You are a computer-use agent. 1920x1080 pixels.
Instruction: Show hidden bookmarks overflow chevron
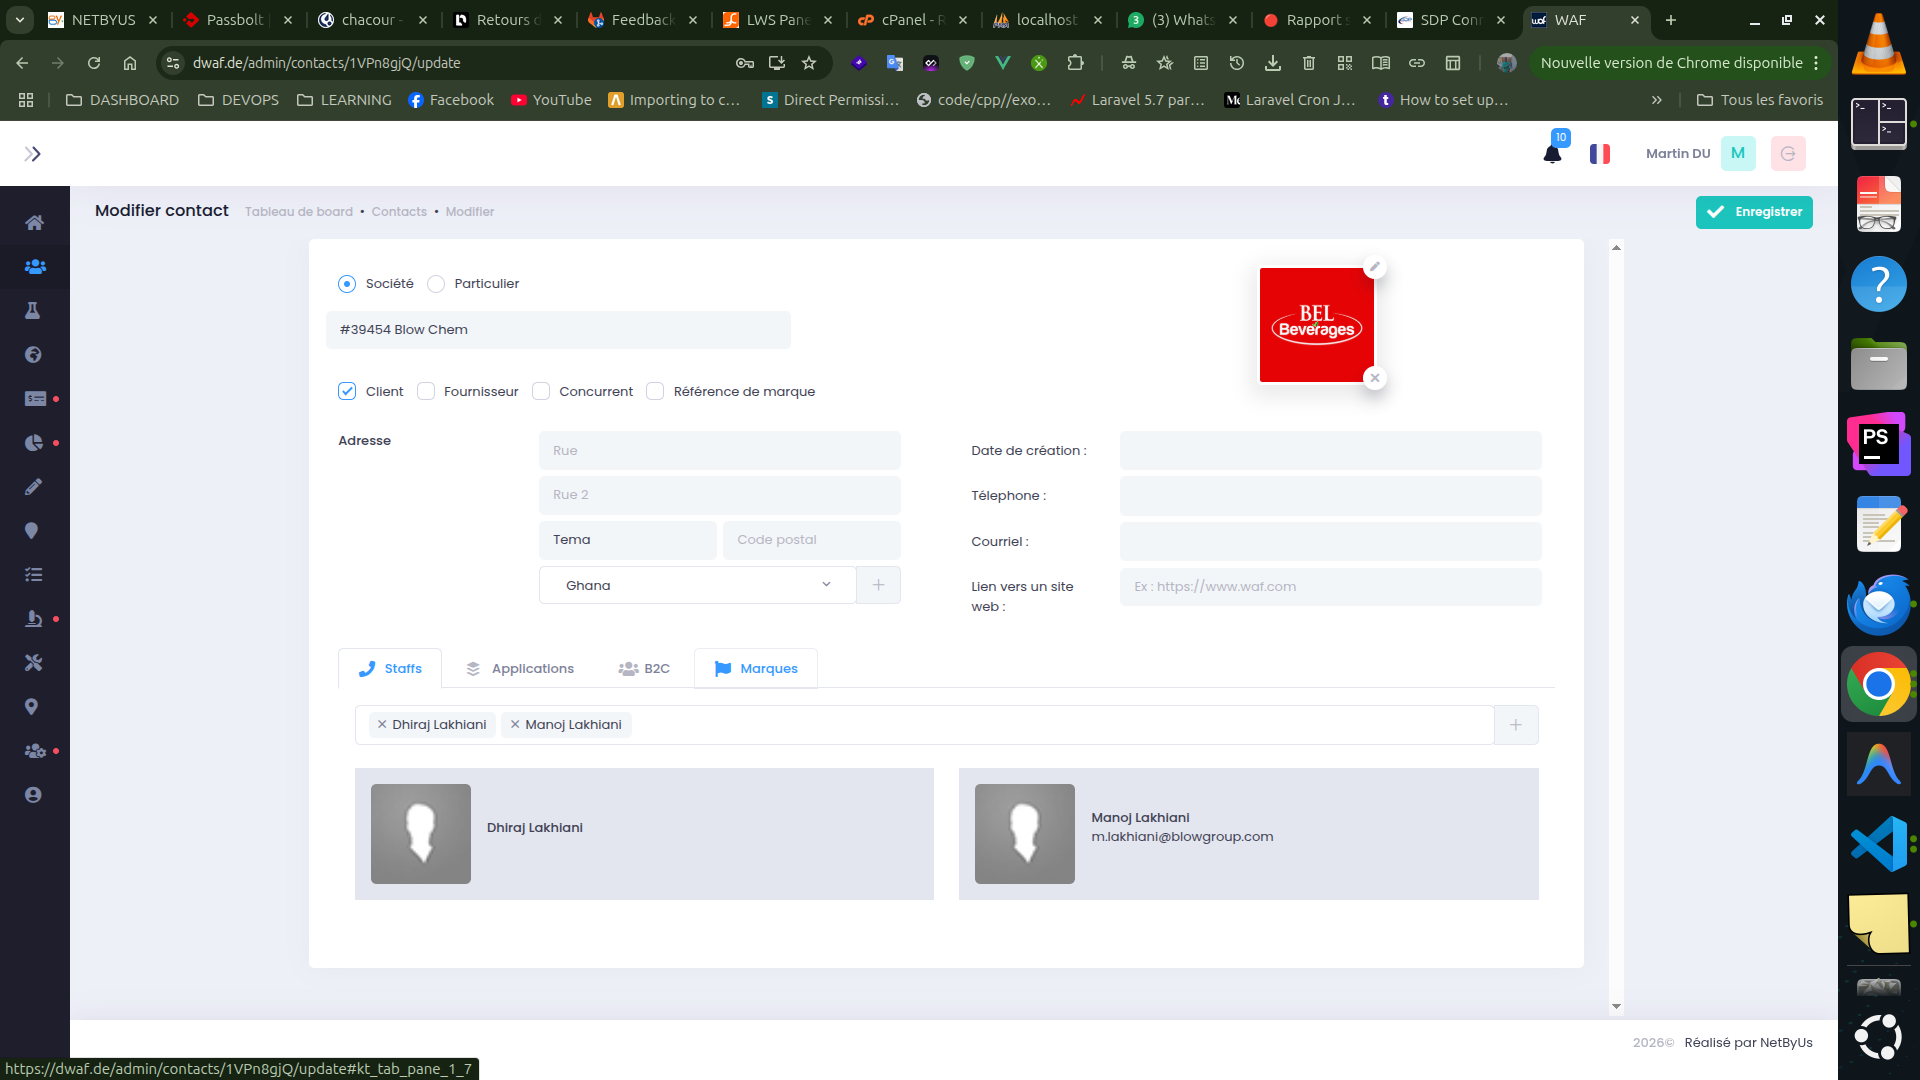tap(1657, 100)
